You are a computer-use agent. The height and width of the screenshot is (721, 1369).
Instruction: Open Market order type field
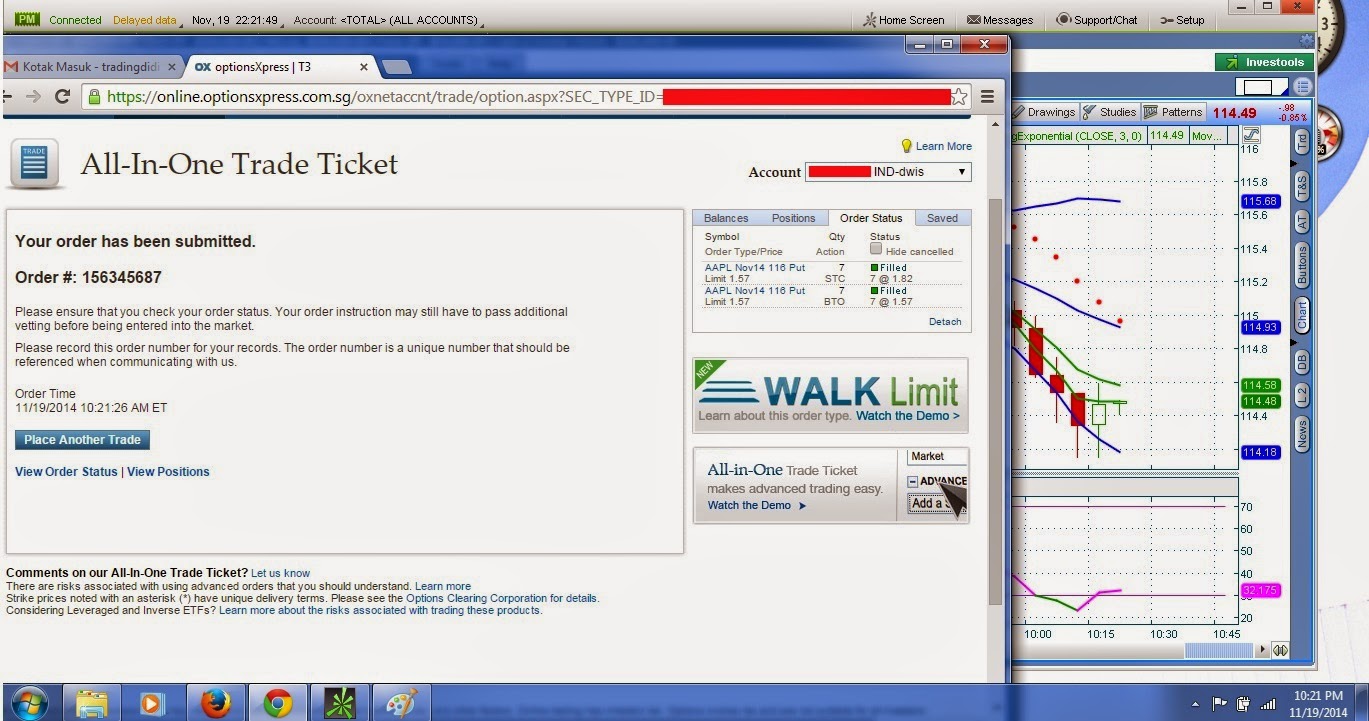click(937, 456)
